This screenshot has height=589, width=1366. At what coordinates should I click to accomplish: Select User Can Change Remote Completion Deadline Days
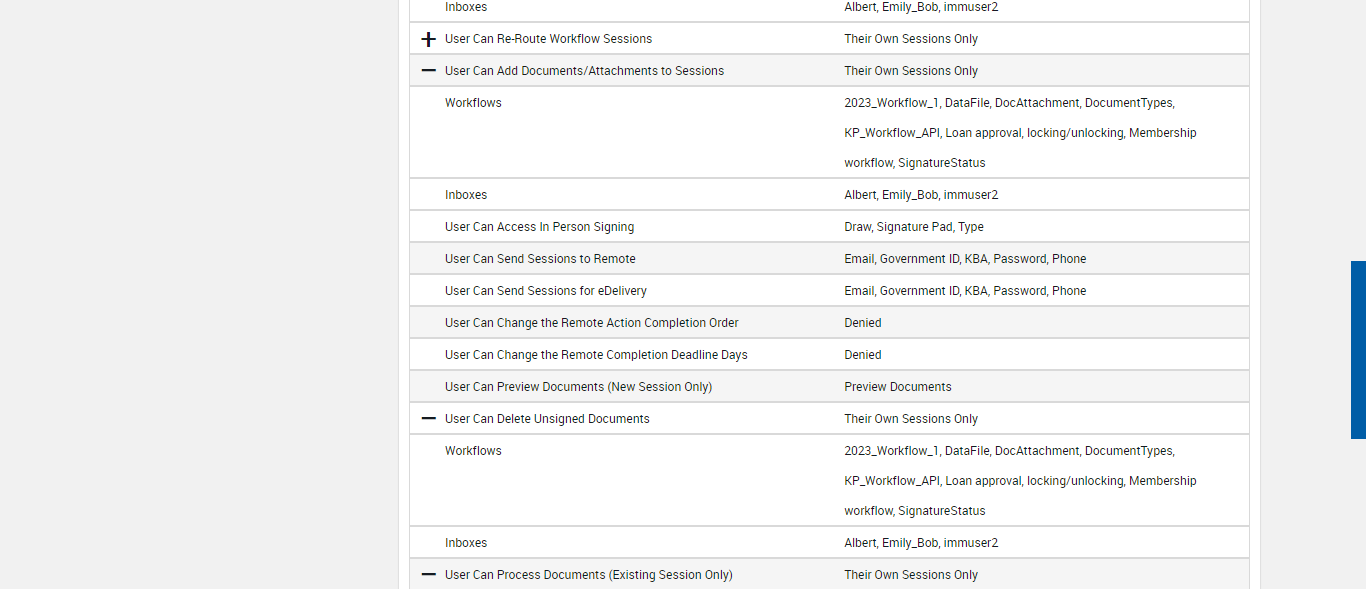(596, 355)
